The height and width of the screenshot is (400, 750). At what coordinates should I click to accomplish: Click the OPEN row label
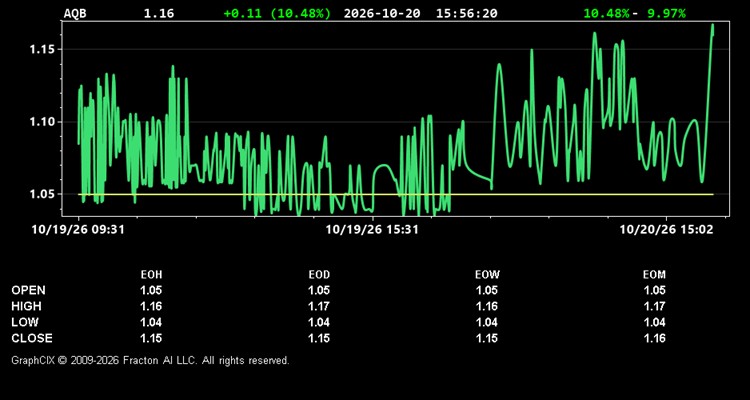(28, 290)
